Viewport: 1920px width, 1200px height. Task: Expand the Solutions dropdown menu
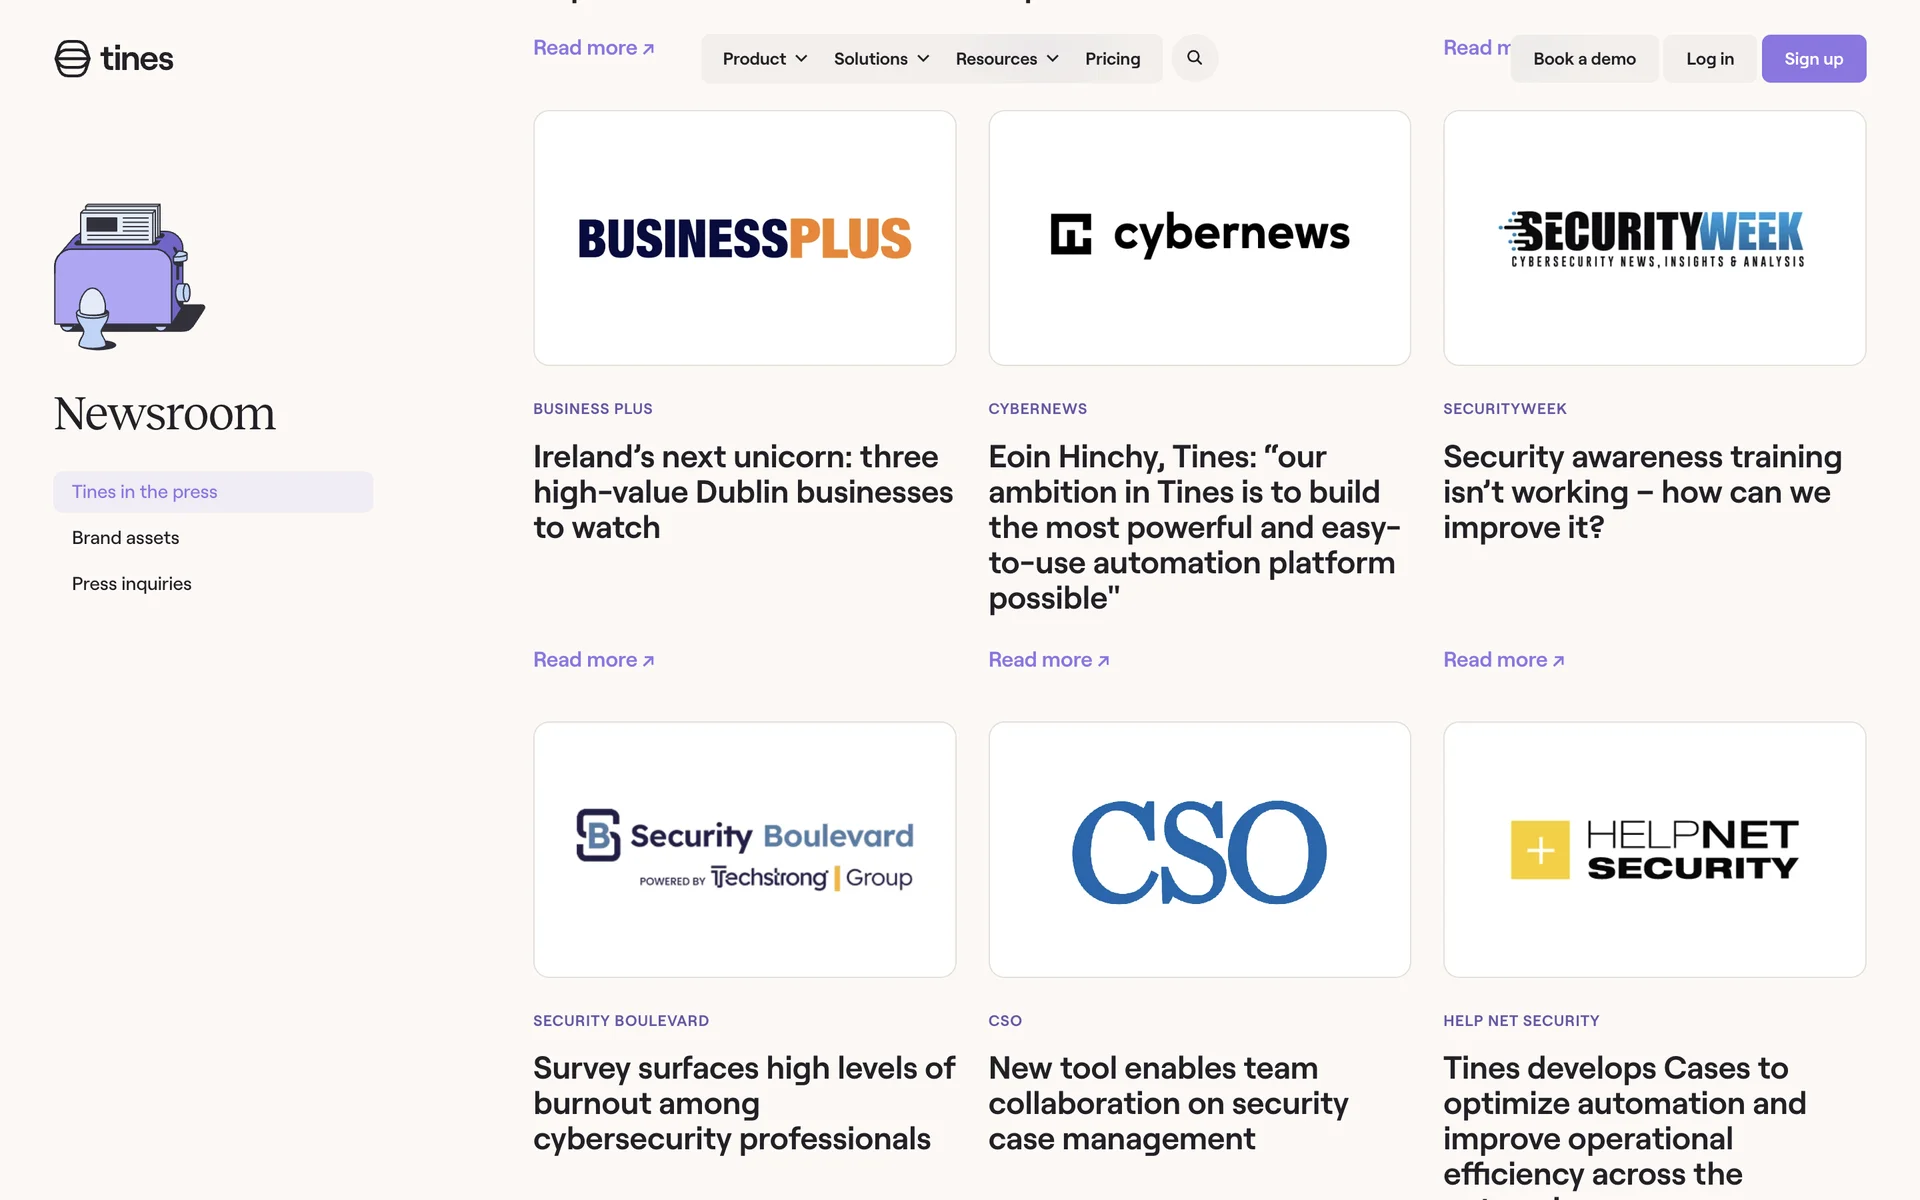tap(881, 59)
